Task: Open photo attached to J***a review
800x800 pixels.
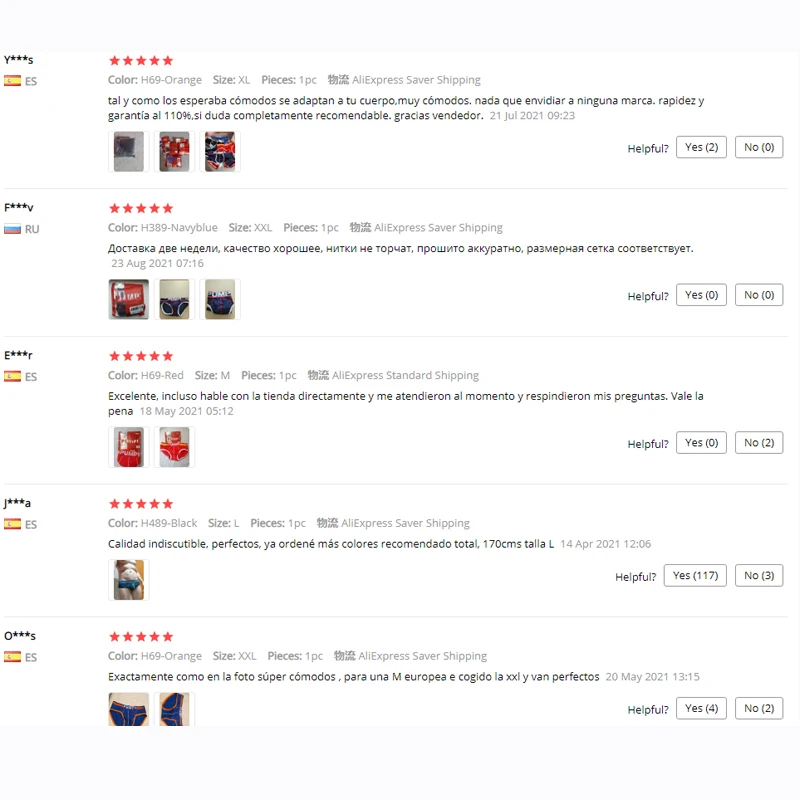Action: coord(129,580)
